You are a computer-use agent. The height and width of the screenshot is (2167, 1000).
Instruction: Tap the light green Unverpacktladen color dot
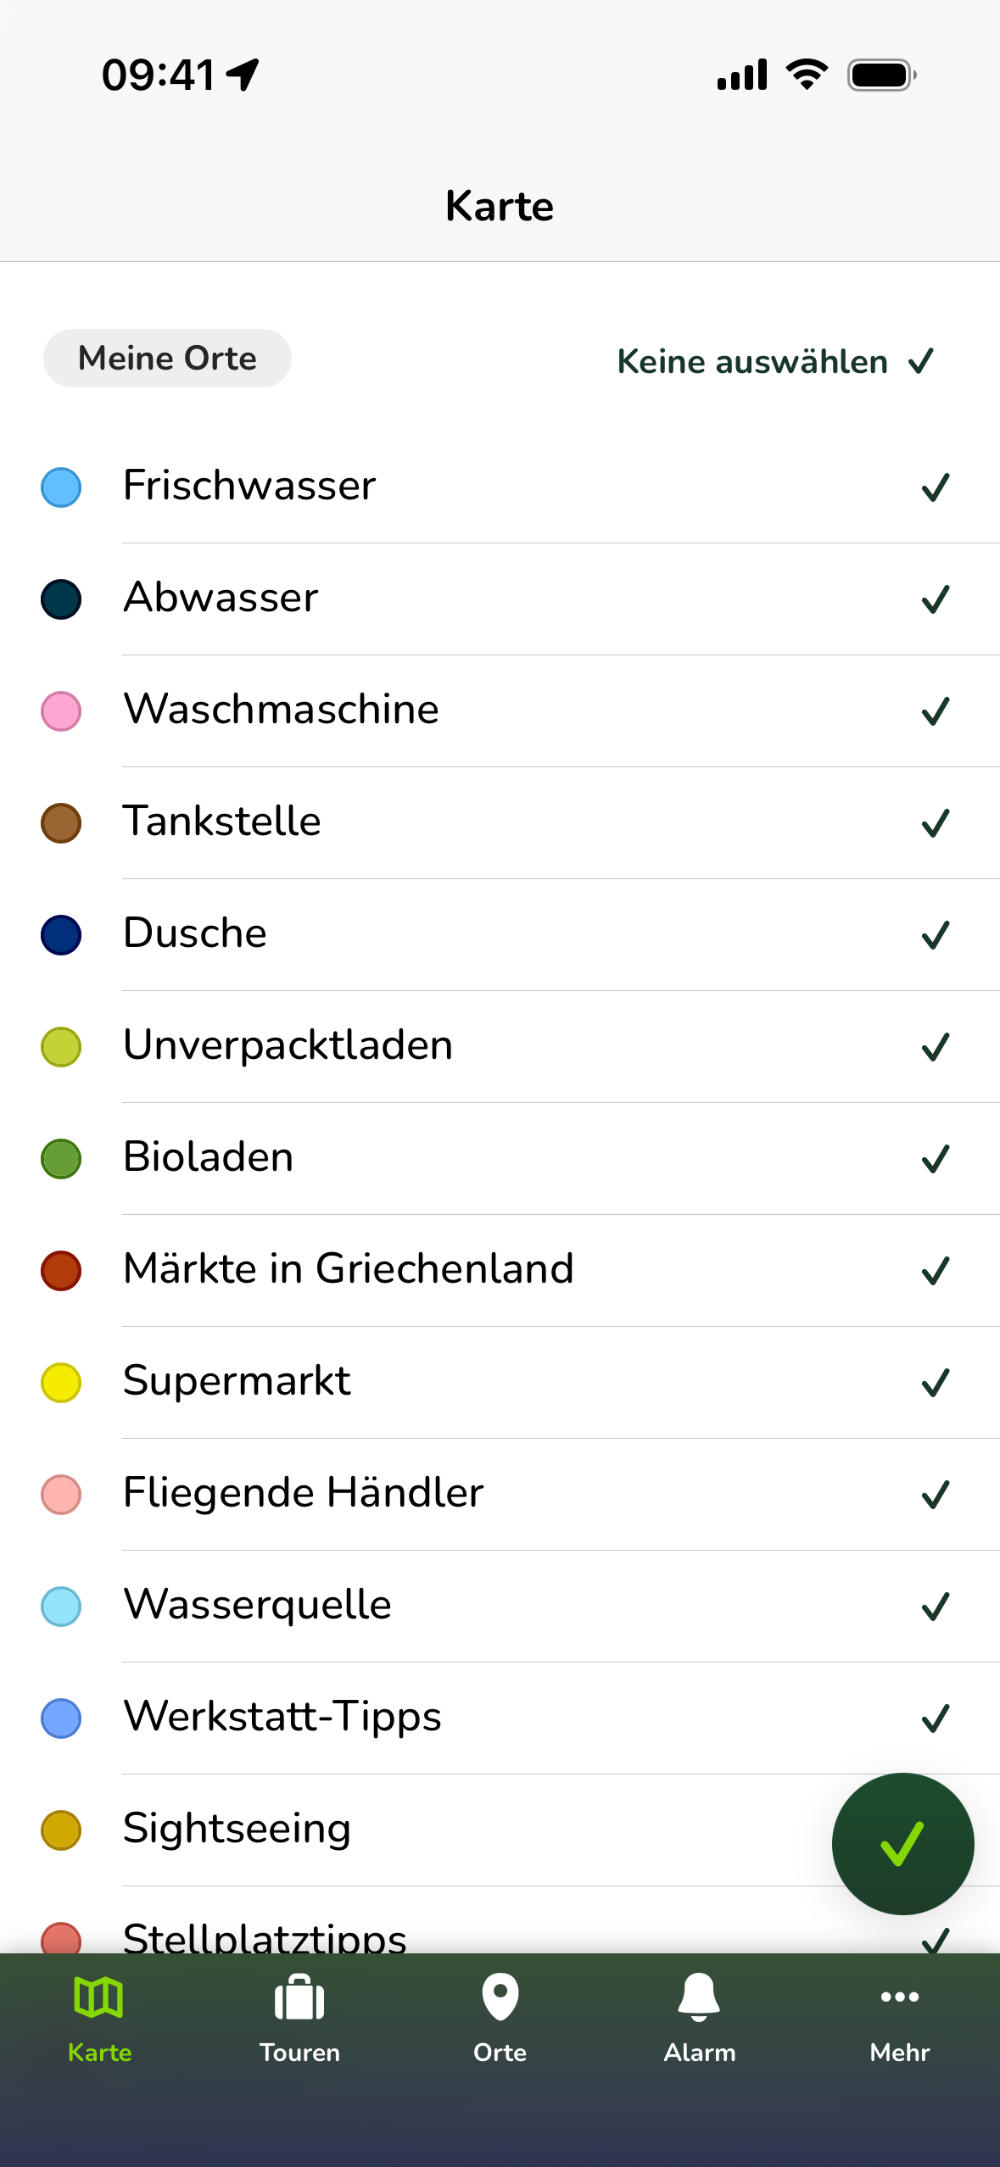click(x=61, y=1047)
